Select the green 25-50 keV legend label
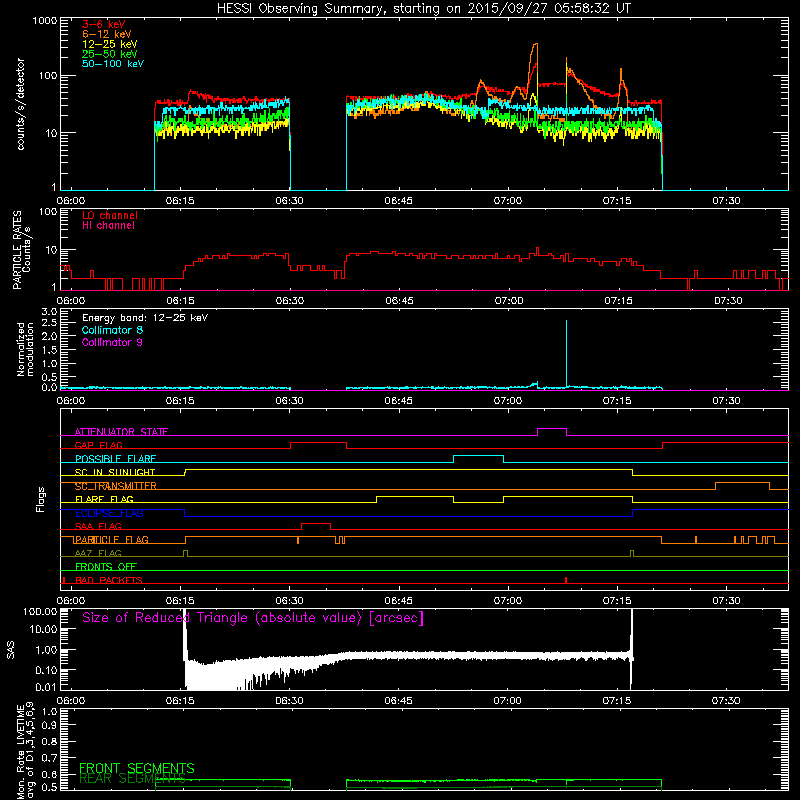This screenshot has width=800, height=800. coord(109,54)
